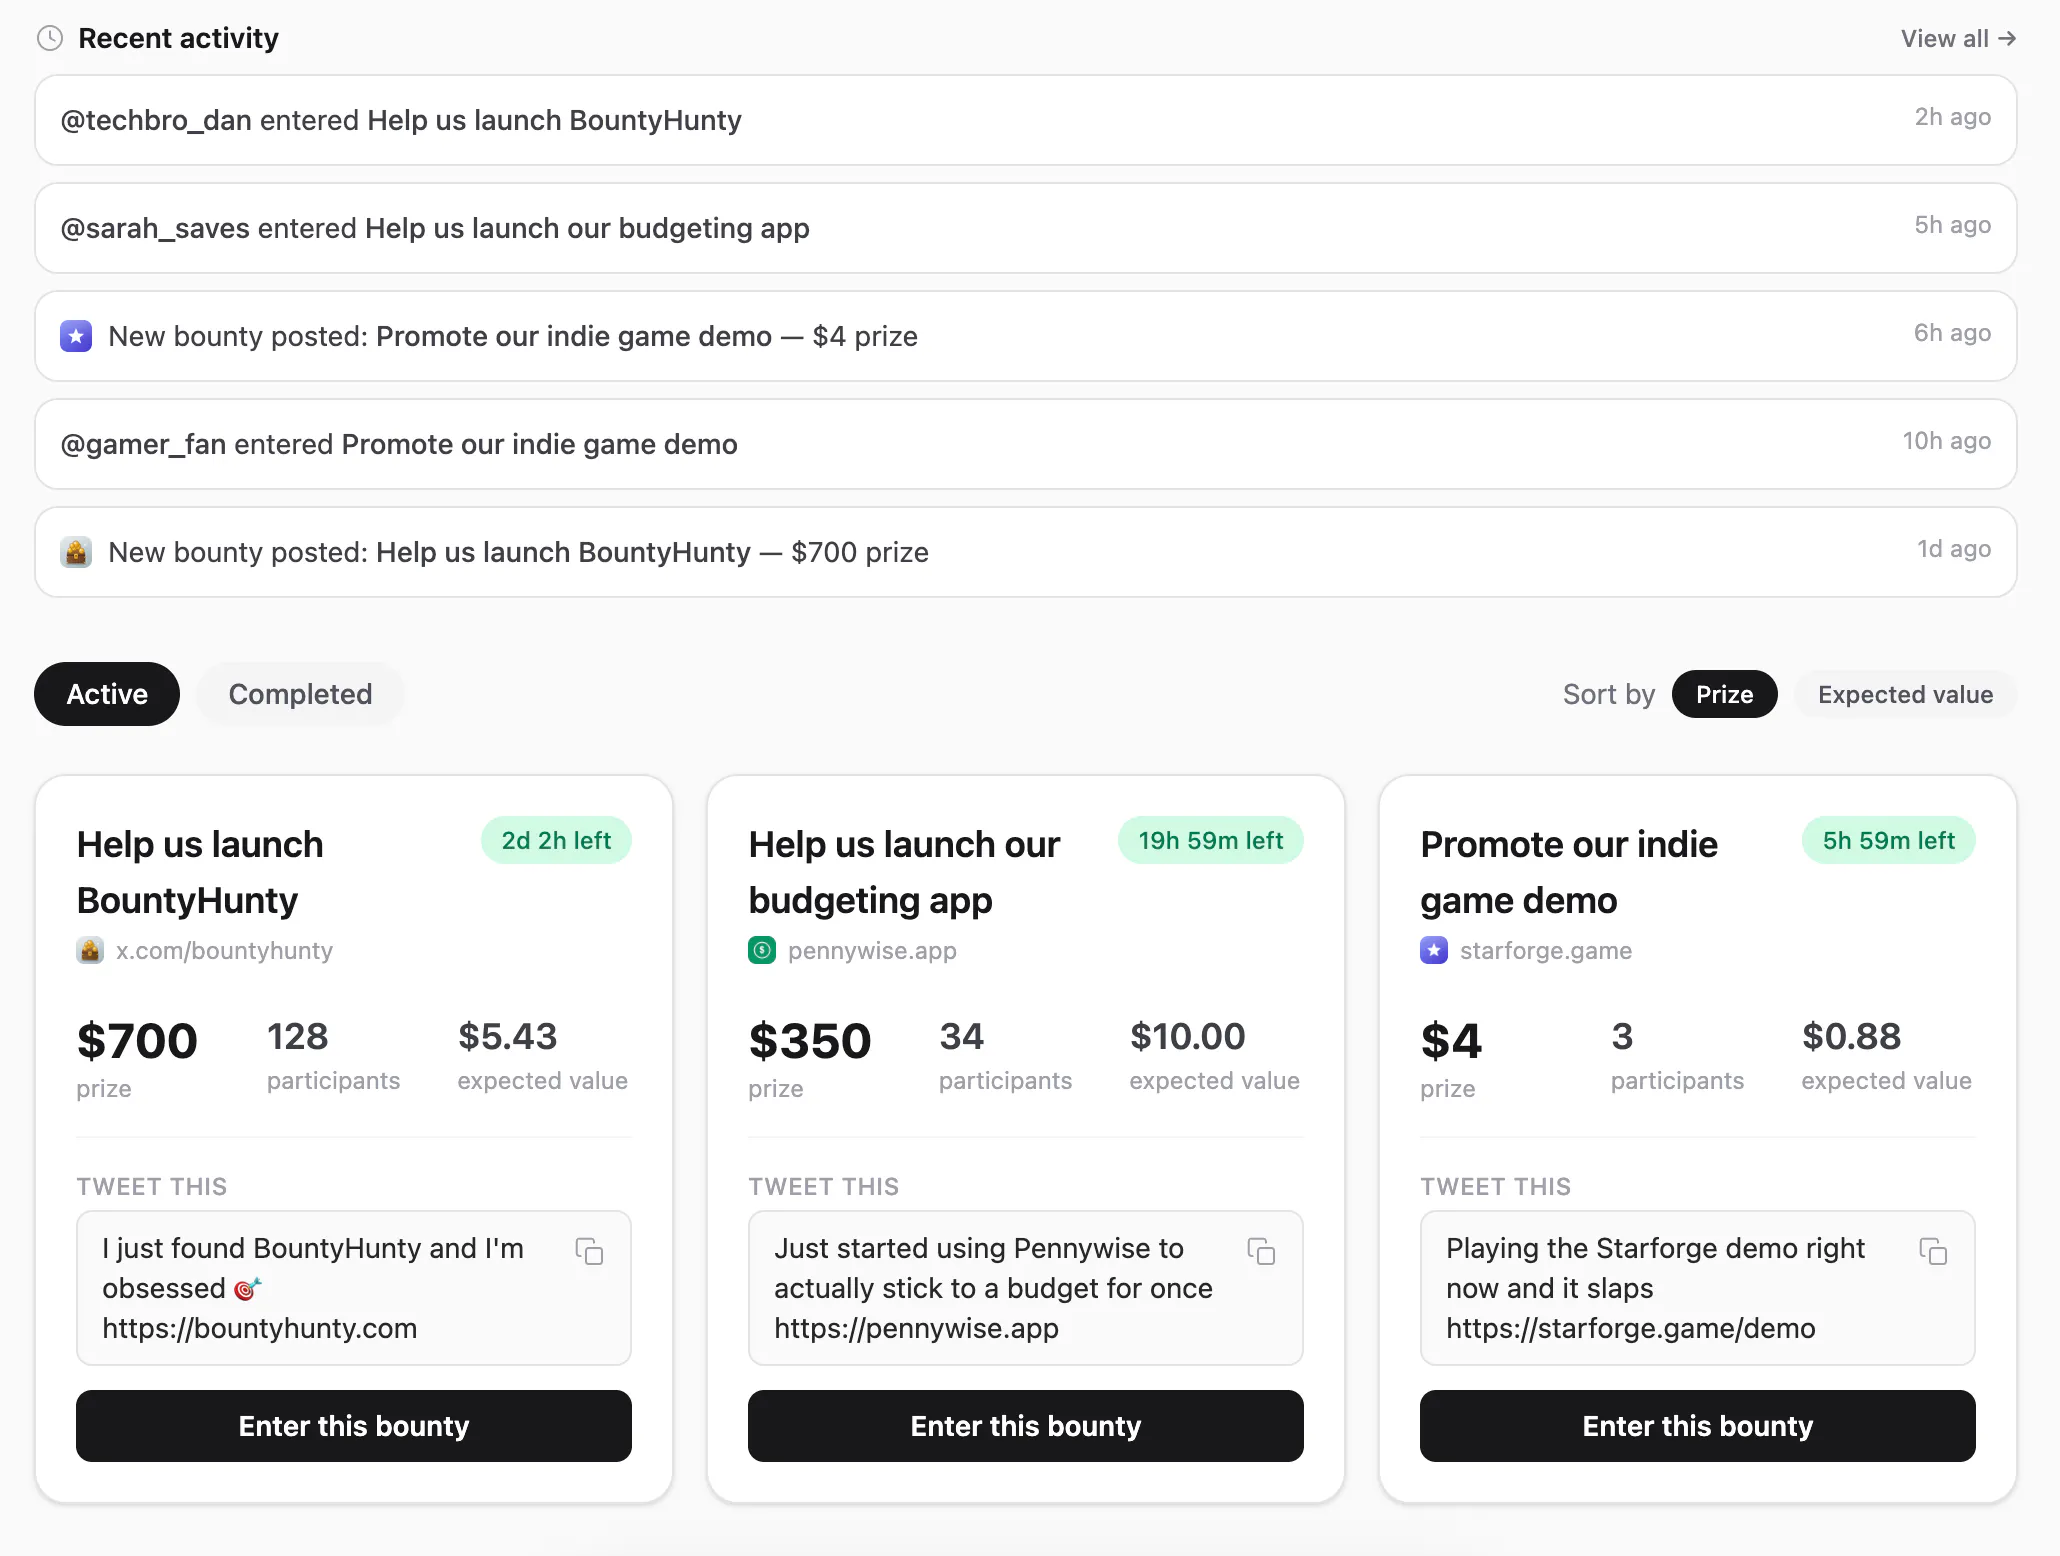The image size is (2060, 1556).
Task: Click the Starforge star favicon on card
Action: (x=1434, y=950)
